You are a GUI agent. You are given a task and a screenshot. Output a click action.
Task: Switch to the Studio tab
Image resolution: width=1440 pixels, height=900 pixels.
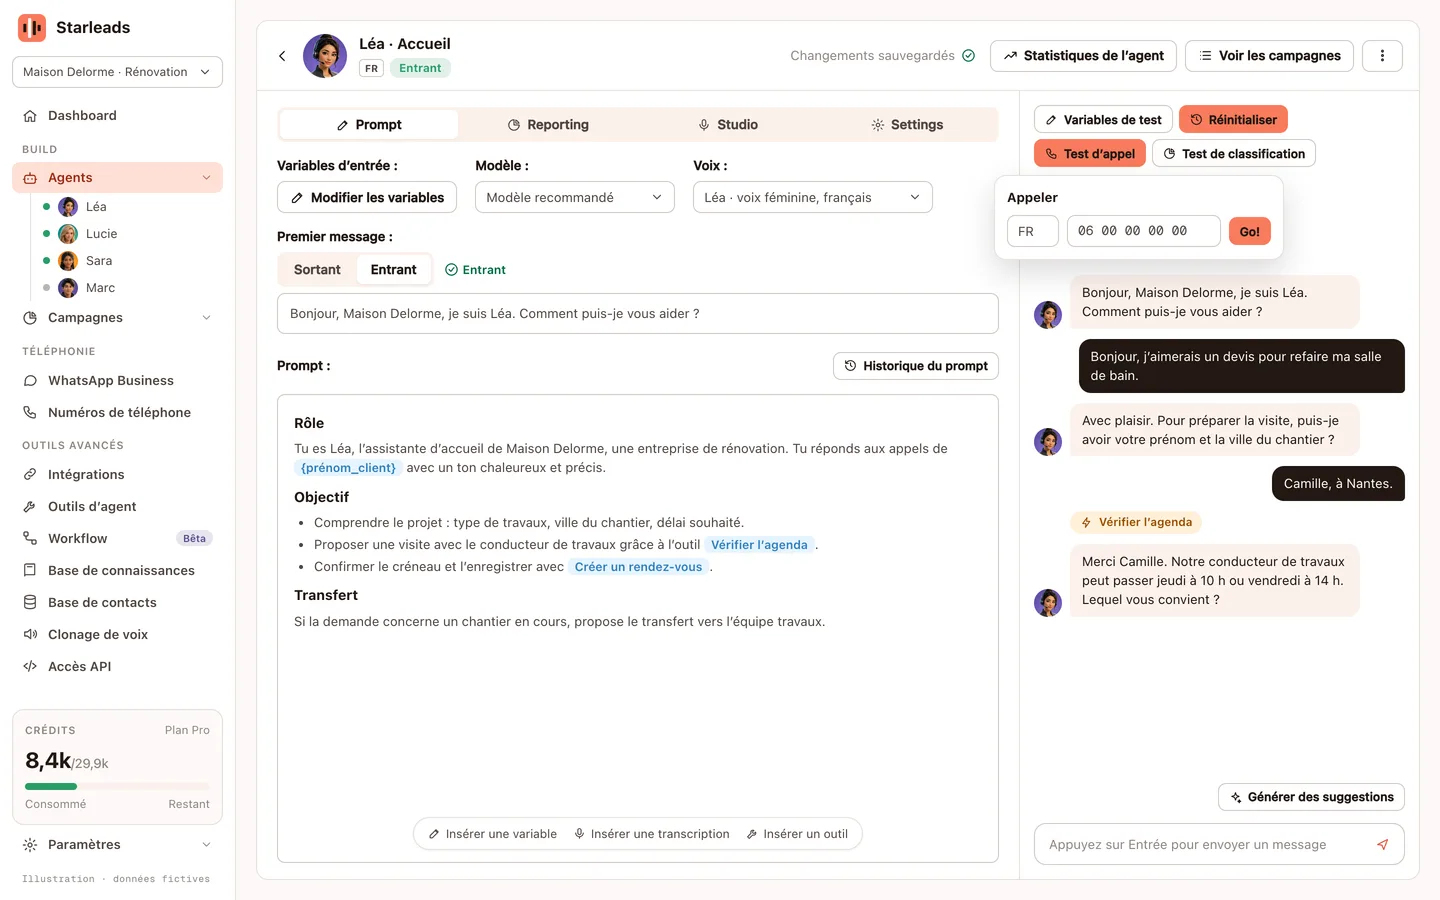click(728, 125)
